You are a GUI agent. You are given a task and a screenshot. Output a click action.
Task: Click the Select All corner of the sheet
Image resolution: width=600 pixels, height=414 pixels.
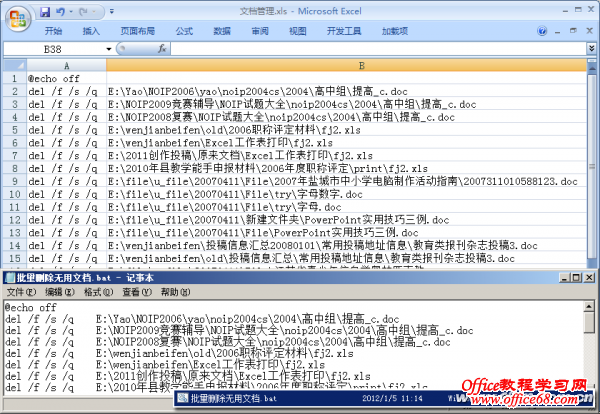click(x=15, y=65)
